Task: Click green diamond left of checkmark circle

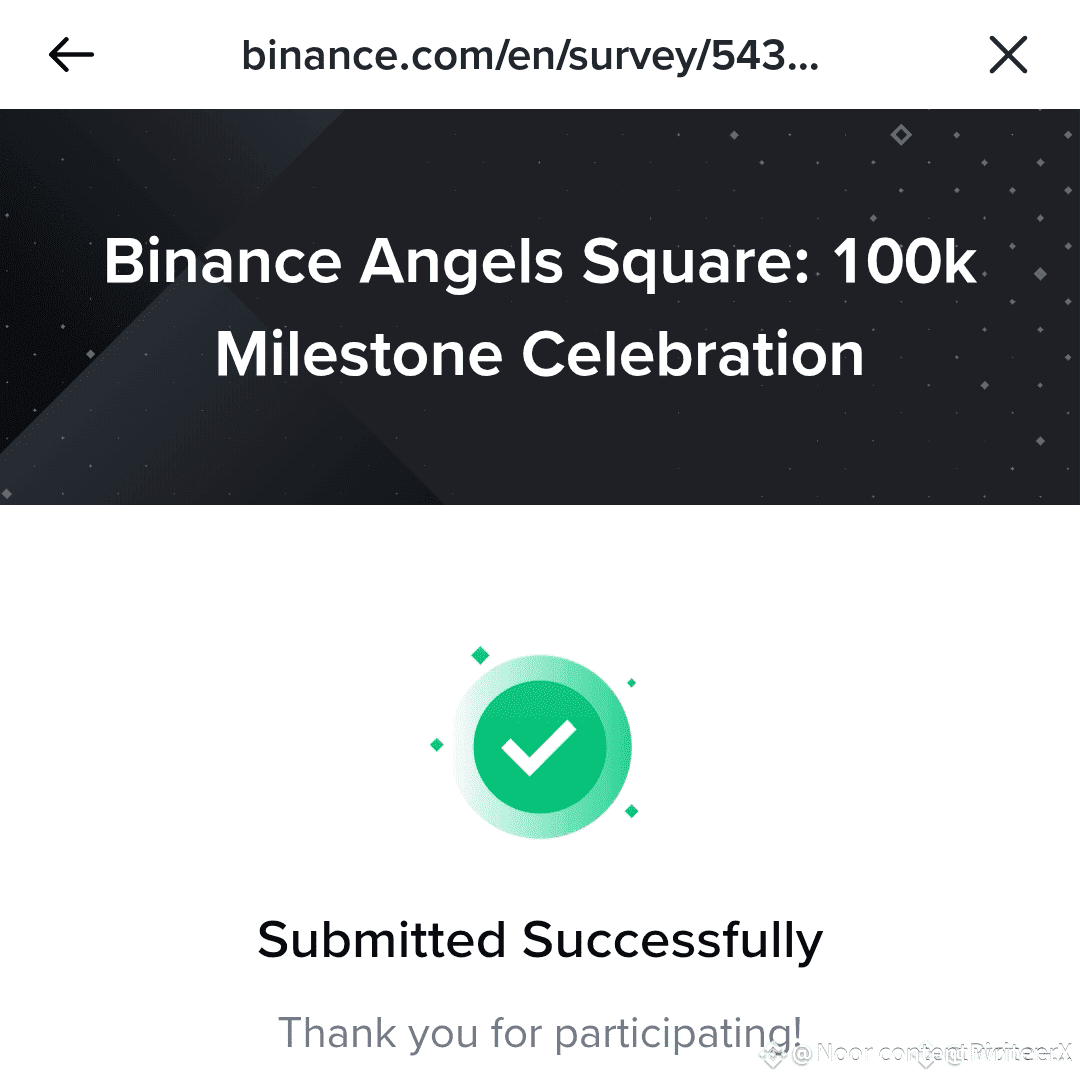Action: pos(436,745)
